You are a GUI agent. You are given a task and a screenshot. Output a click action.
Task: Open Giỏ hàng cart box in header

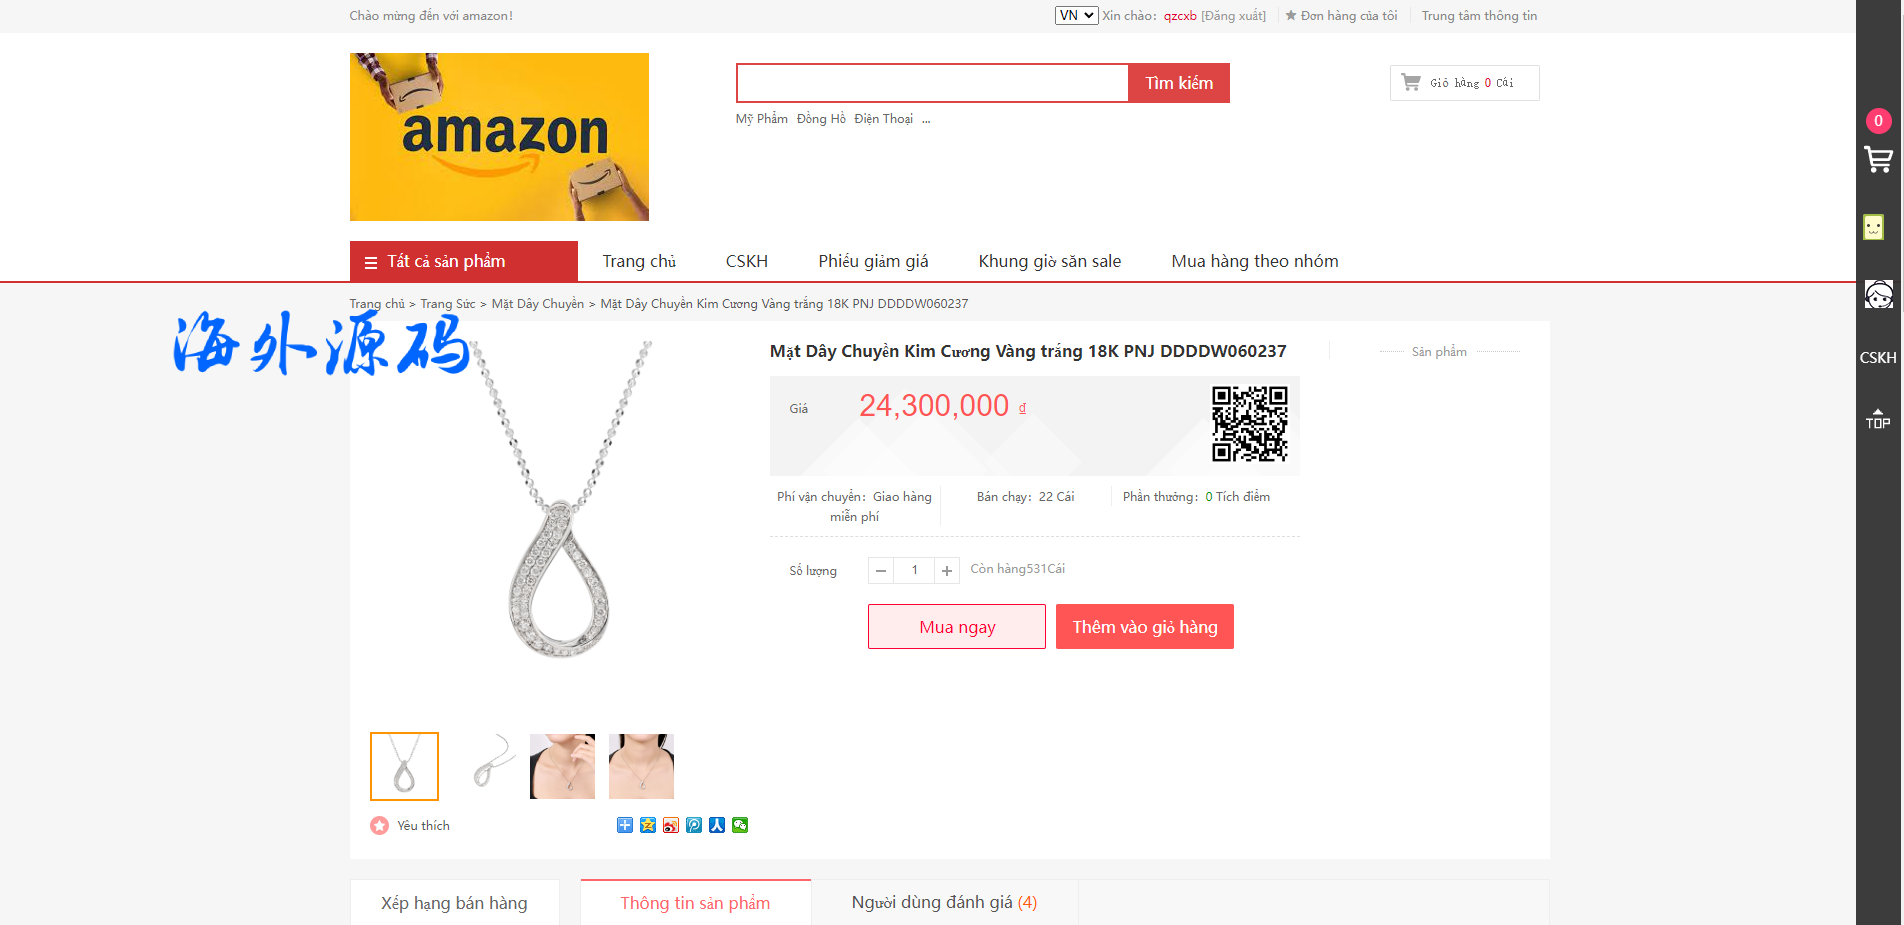(1465, 83)
